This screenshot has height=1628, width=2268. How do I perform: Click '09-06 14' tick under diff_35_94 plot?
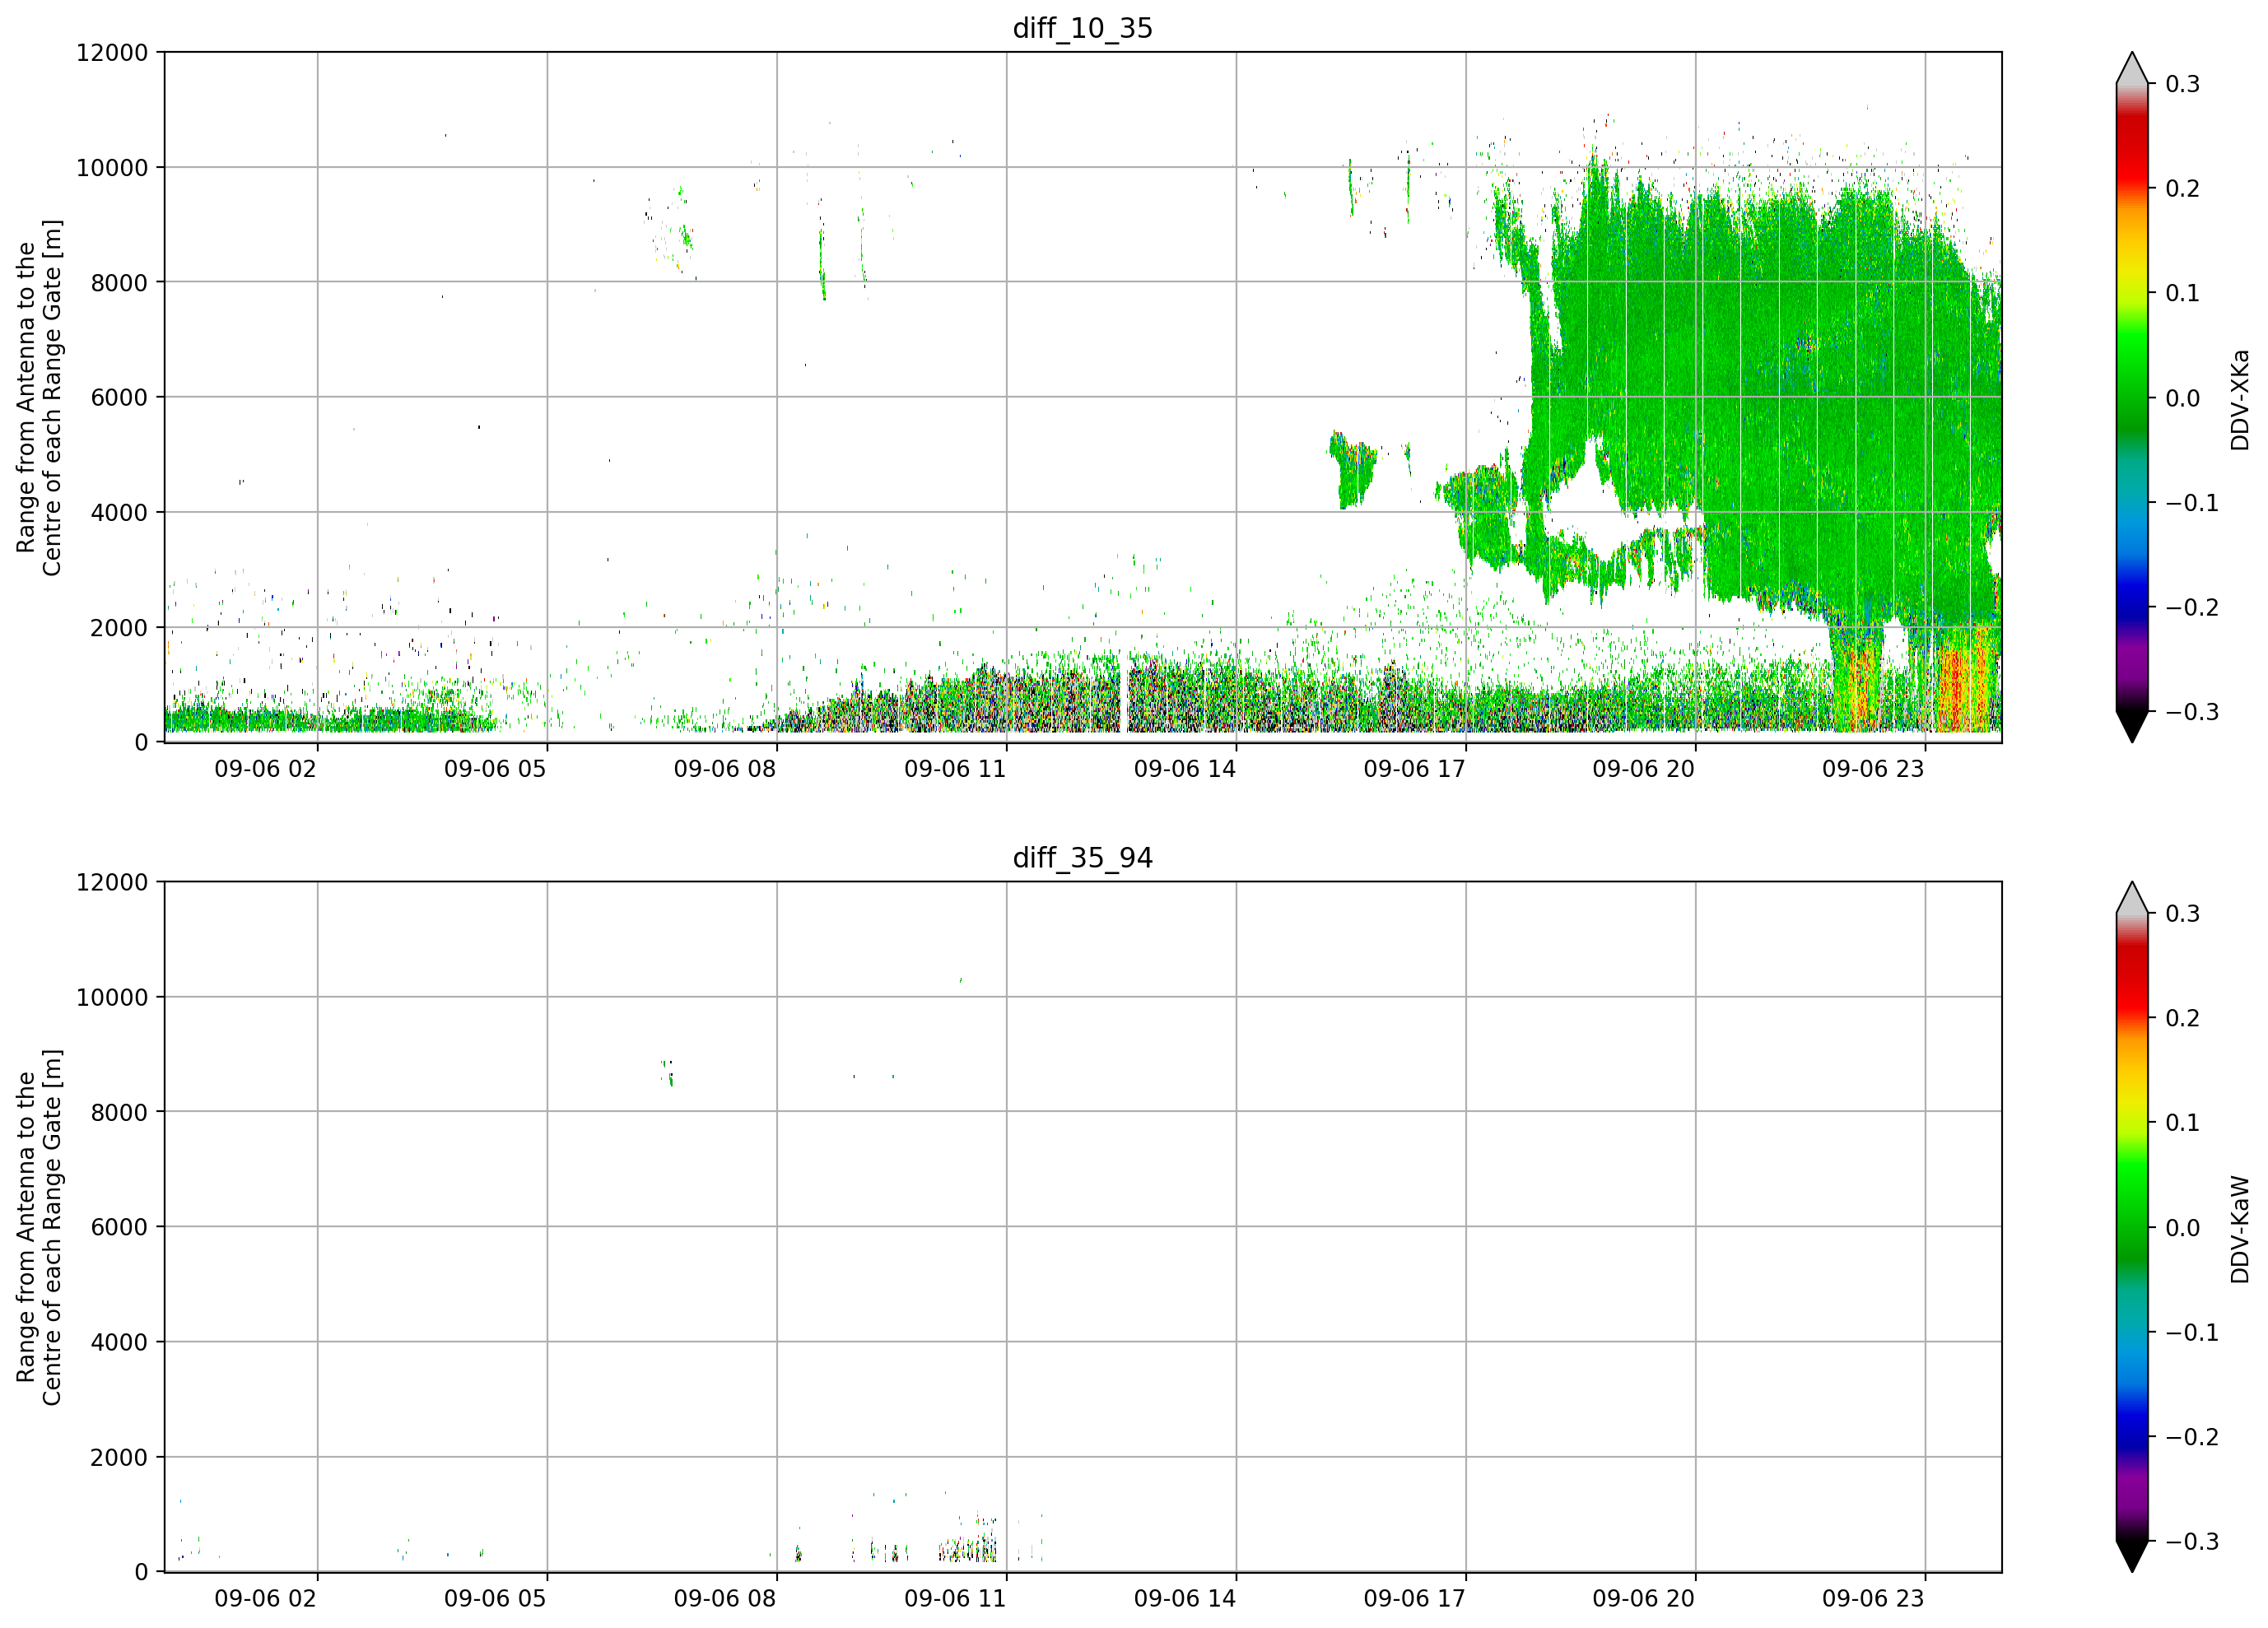(x=1185, y=1599)
